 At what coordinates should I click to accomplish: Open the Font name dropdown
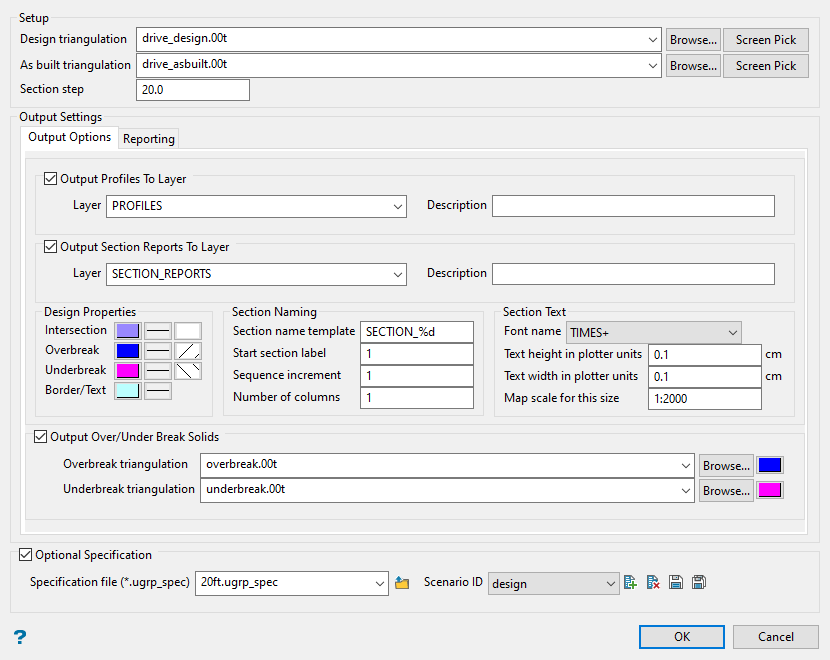[x=732, y=332]
